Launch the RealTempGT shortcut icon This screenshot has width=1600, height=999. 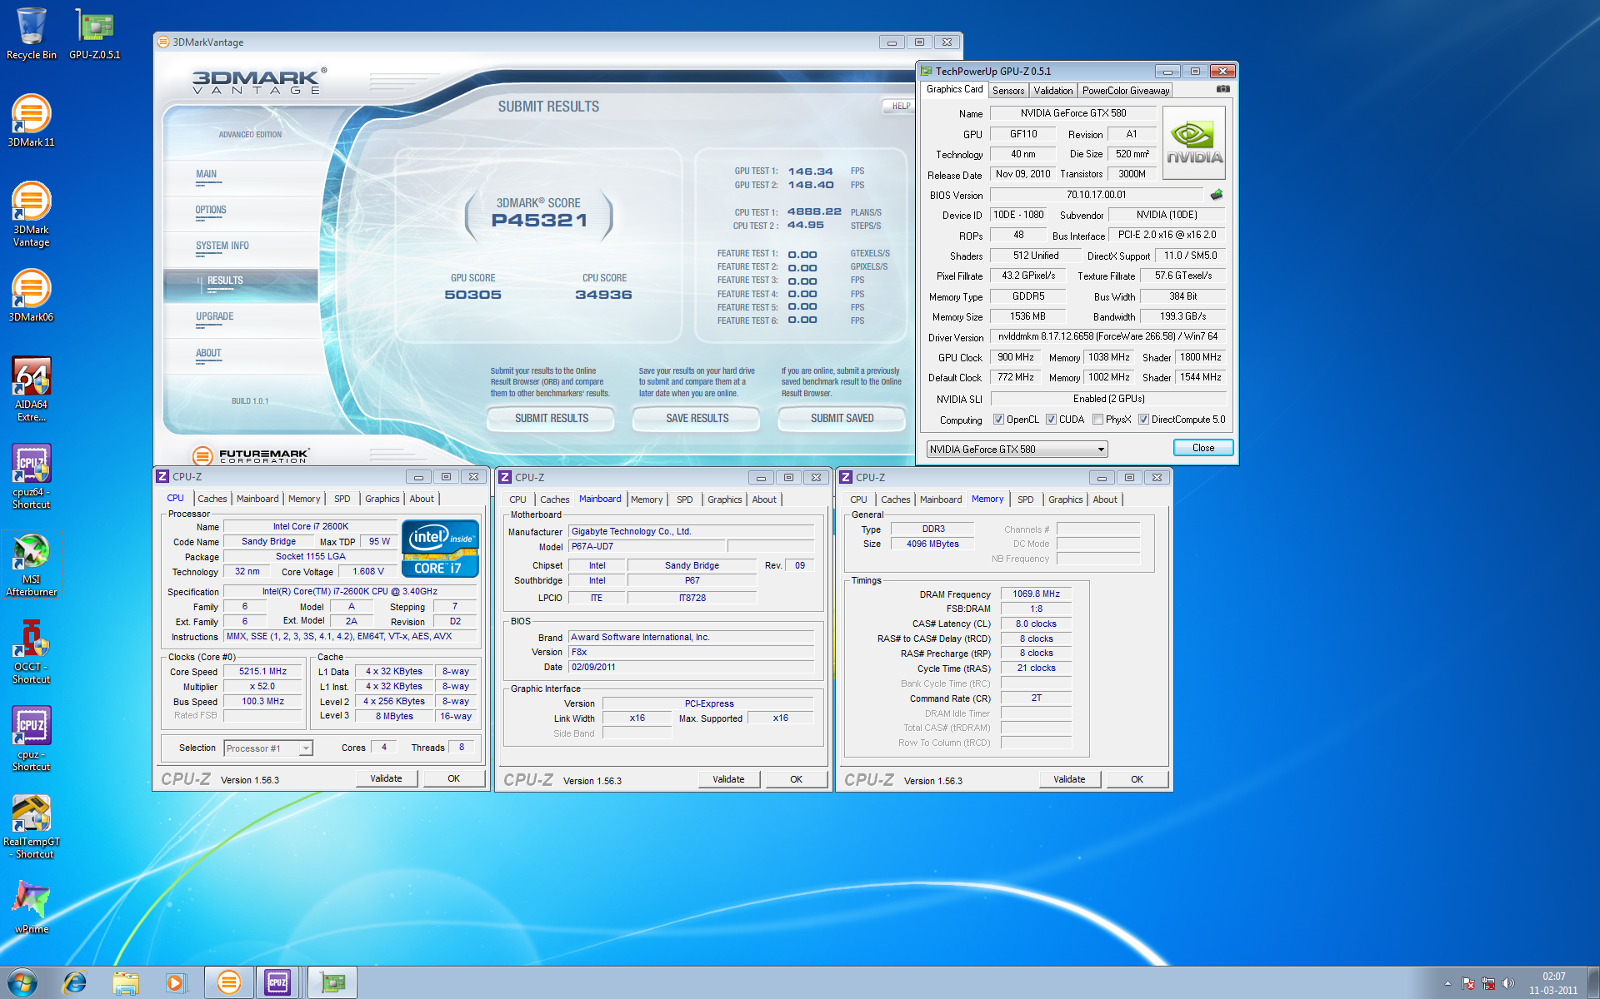click(31, 826)
